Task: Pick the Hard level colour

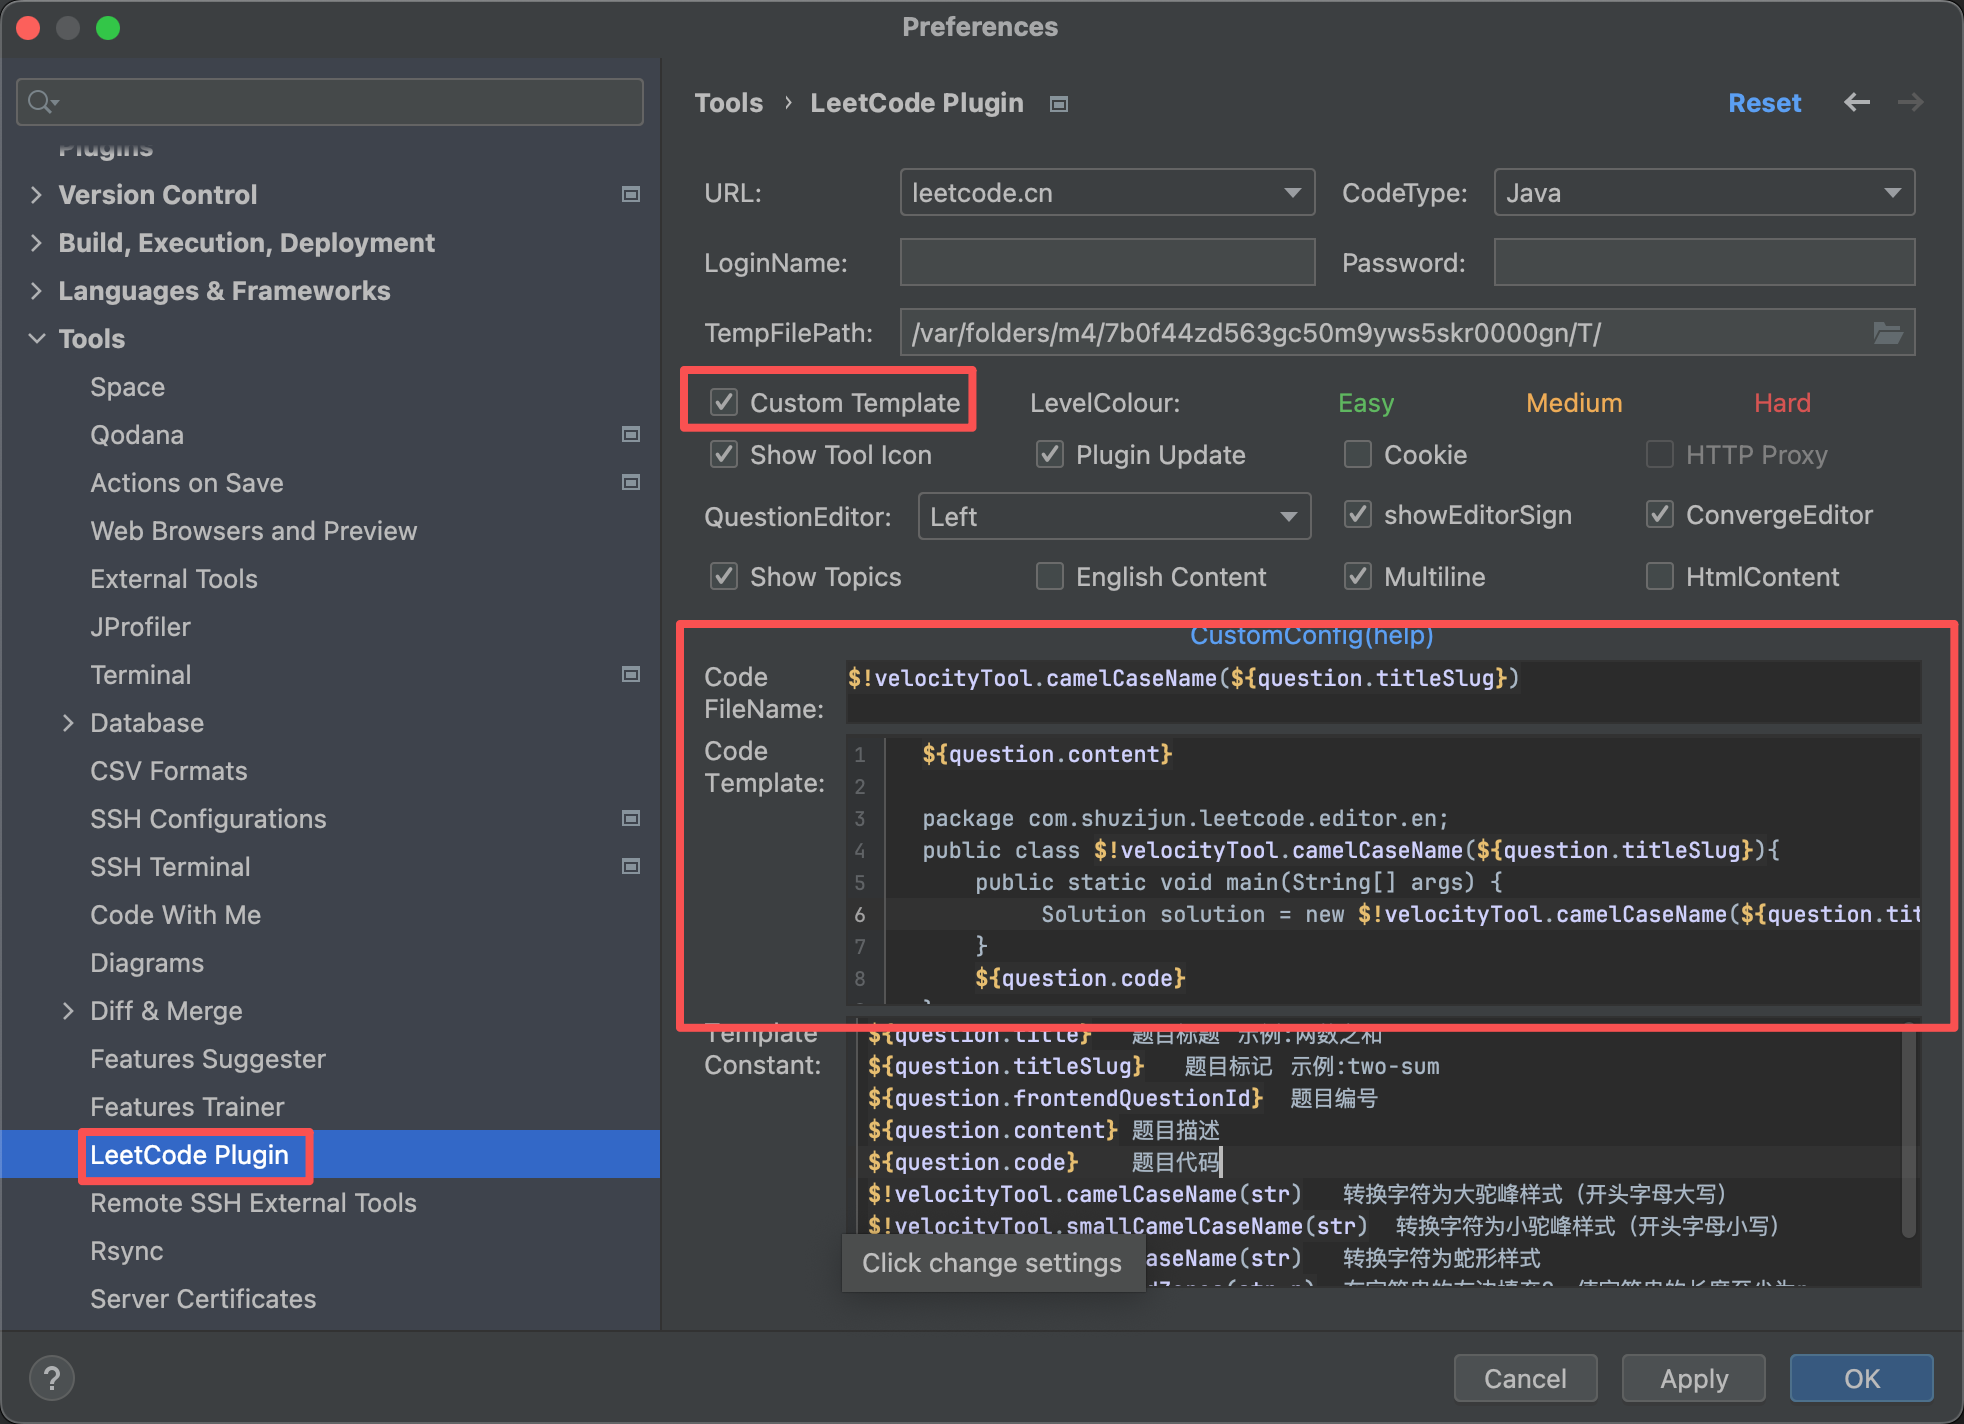Action: [x=1782, y=402]
